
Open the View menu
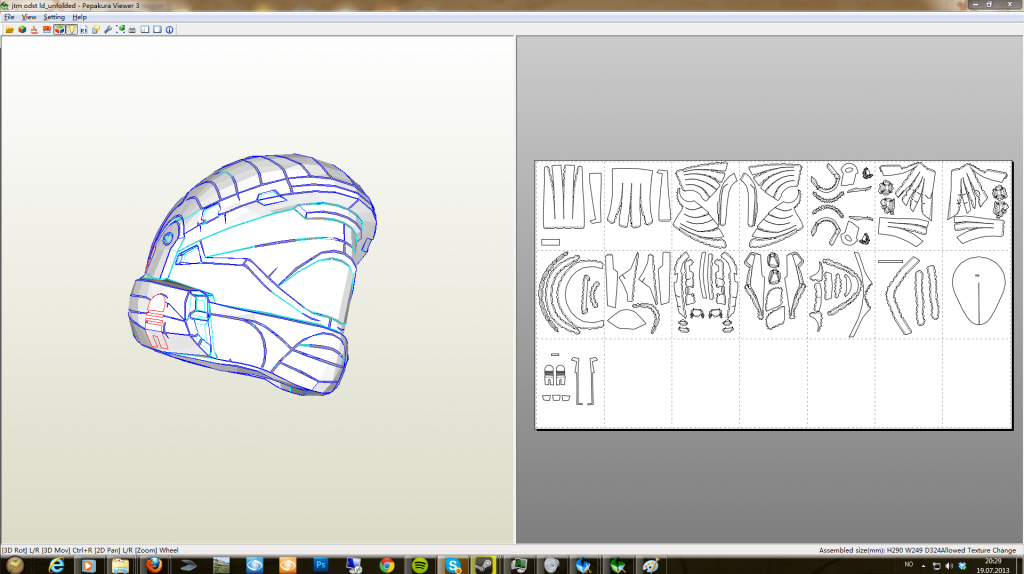[29, 17]
